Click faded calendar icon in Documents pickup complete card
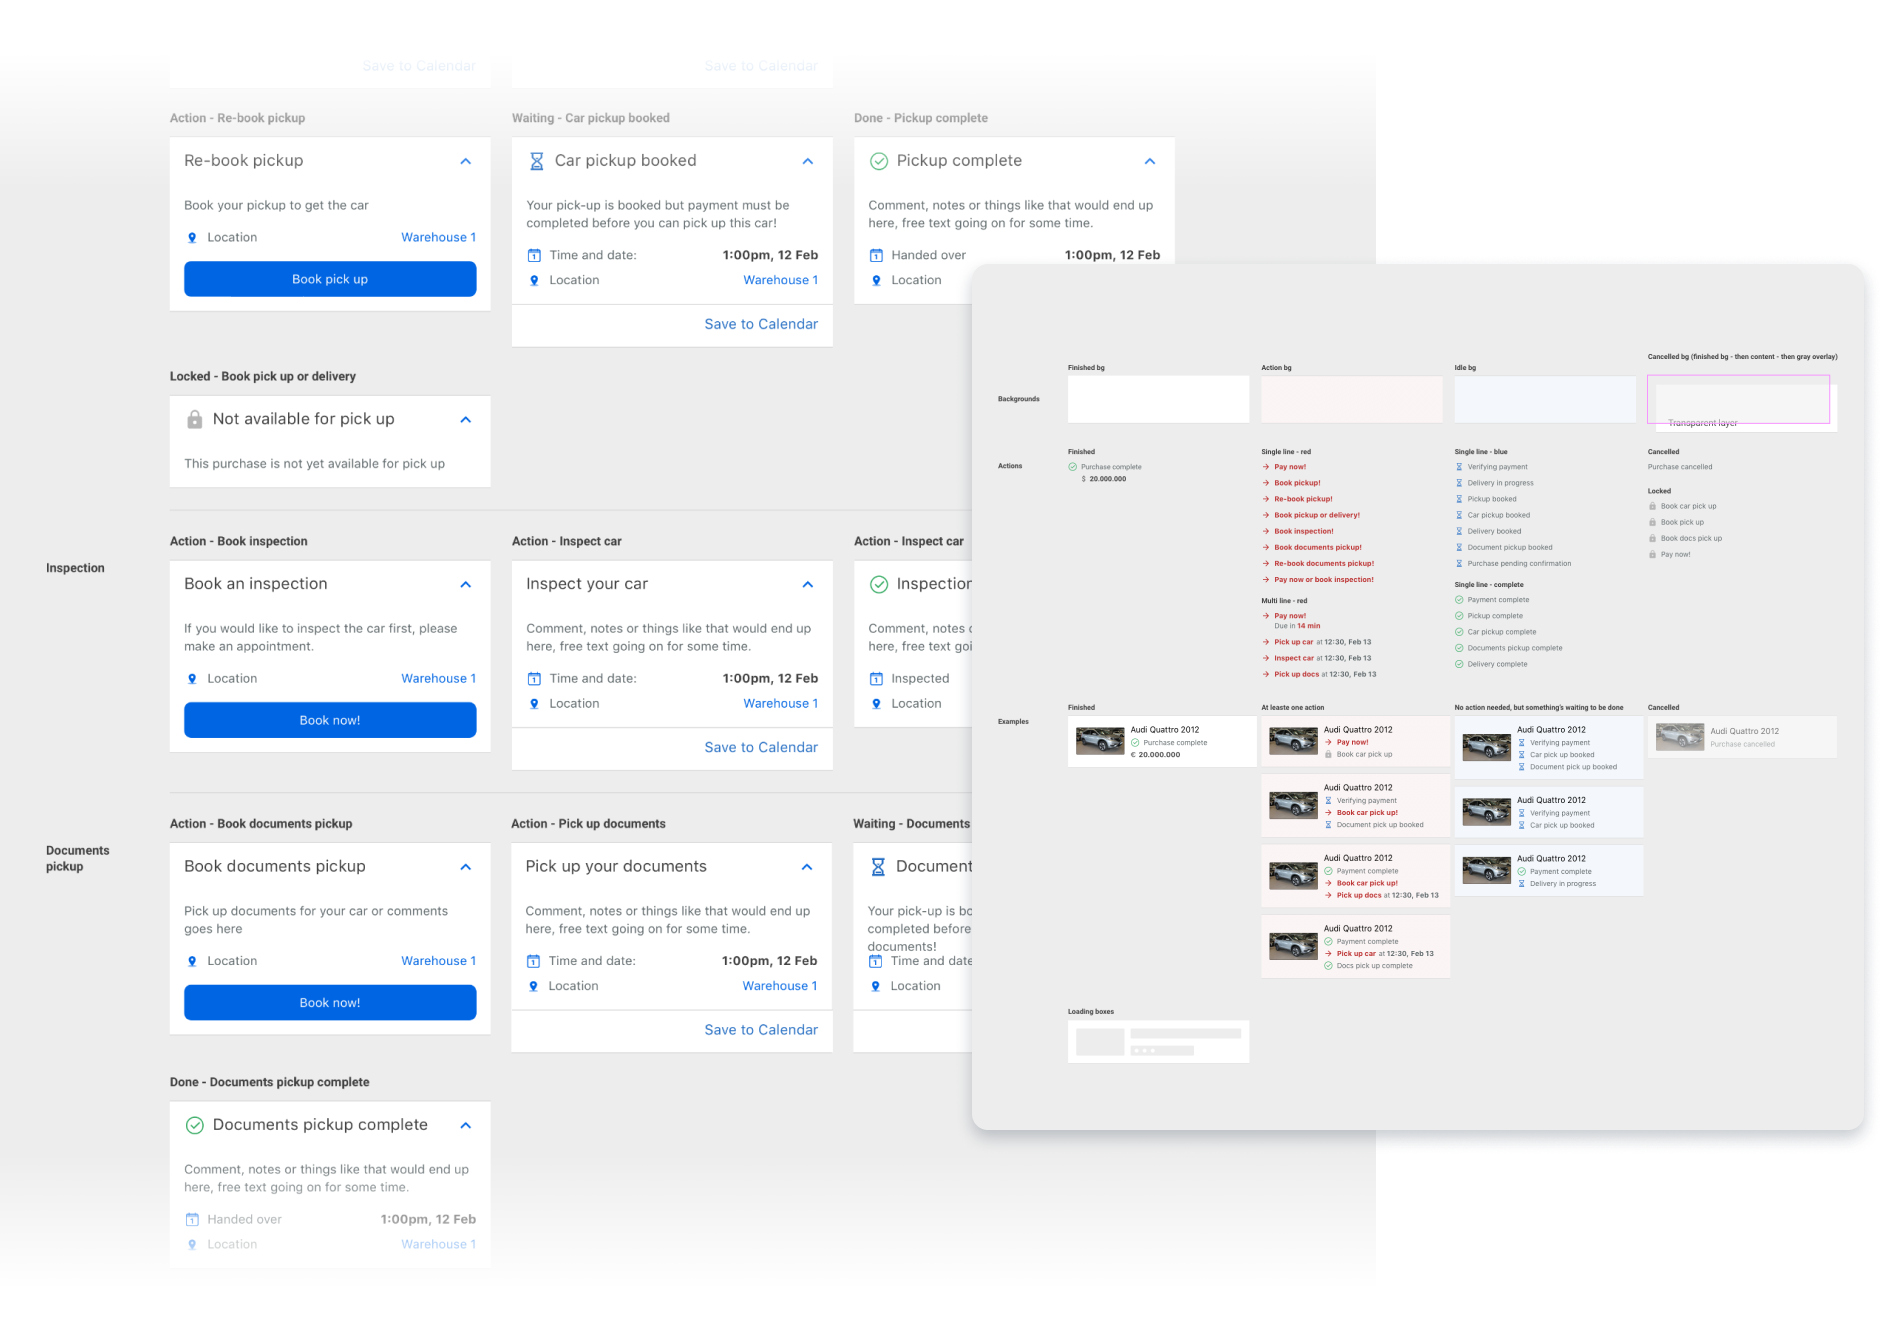The width and height of the screenshot is (1882, 1342). tap(192, 1220)
